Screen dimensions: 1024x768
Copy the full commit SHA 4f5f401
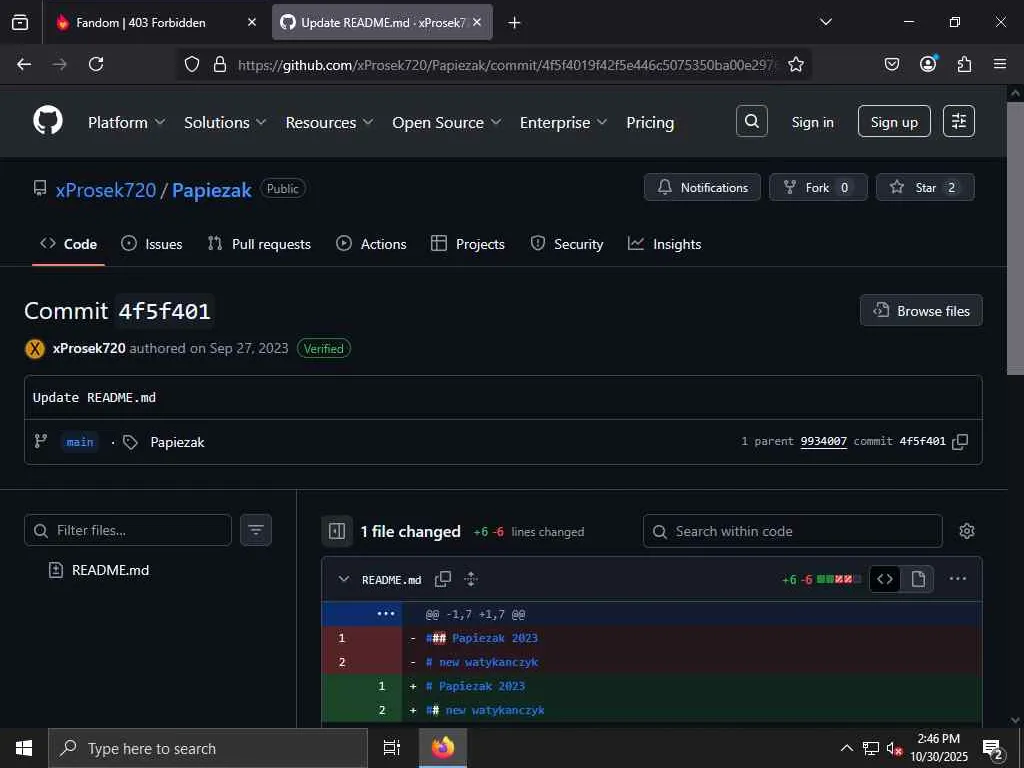(960, 441)
